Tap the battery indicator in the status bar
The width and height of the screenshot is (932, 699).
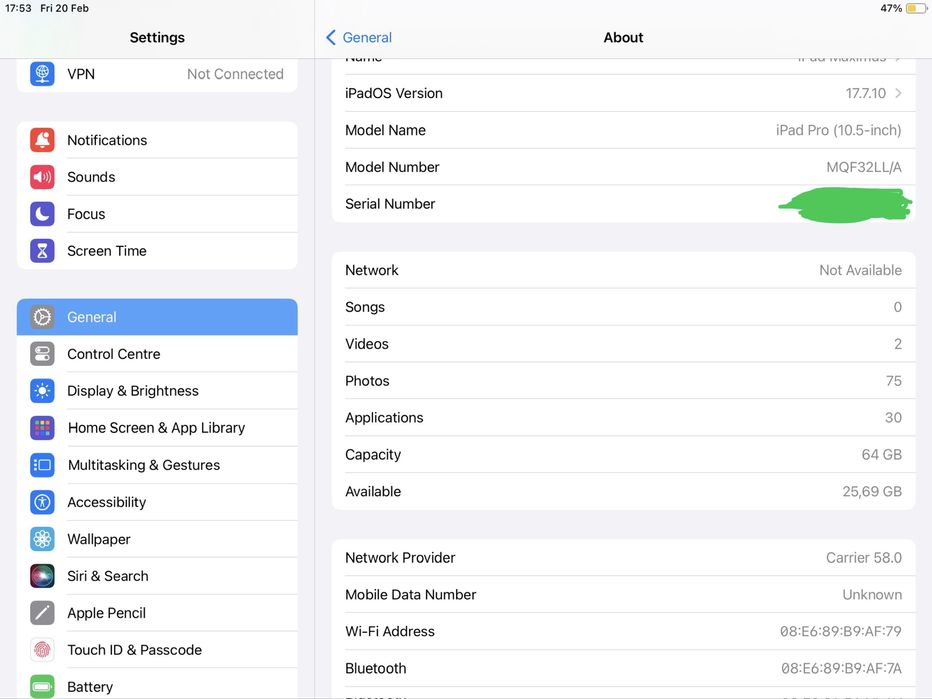pyautogui.click(x=916, y=8)
